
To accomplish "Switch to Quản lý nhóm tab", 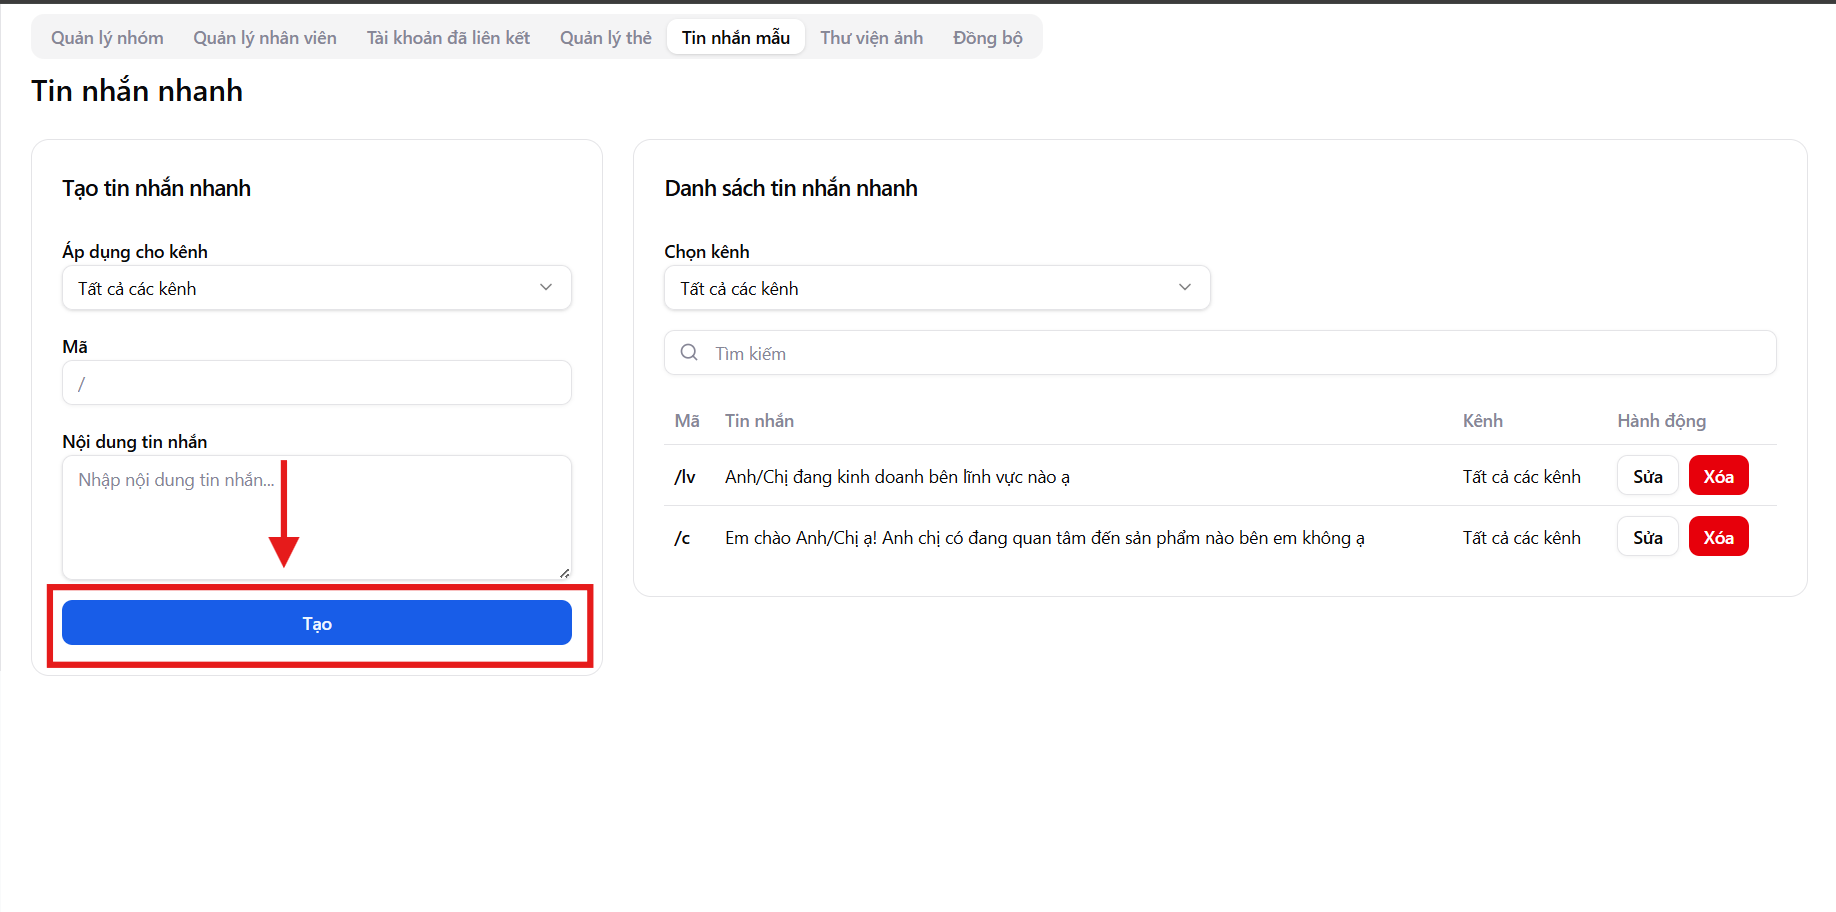I will click(x=107, y=38).
